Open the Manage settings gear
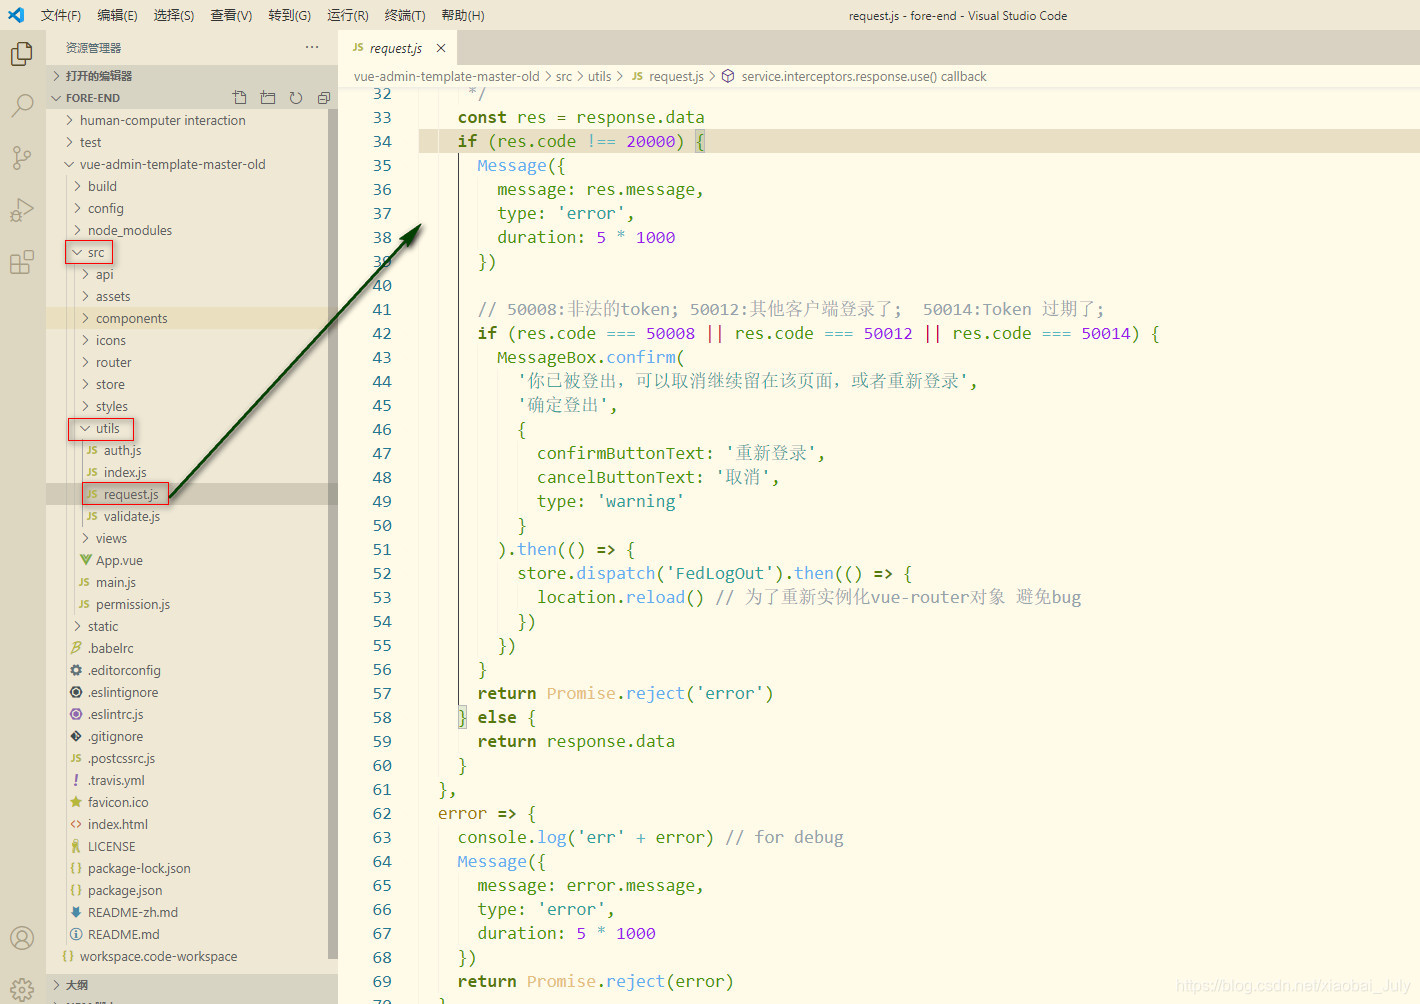Viewport: 1420px width, 1004px height. [22, 990]
